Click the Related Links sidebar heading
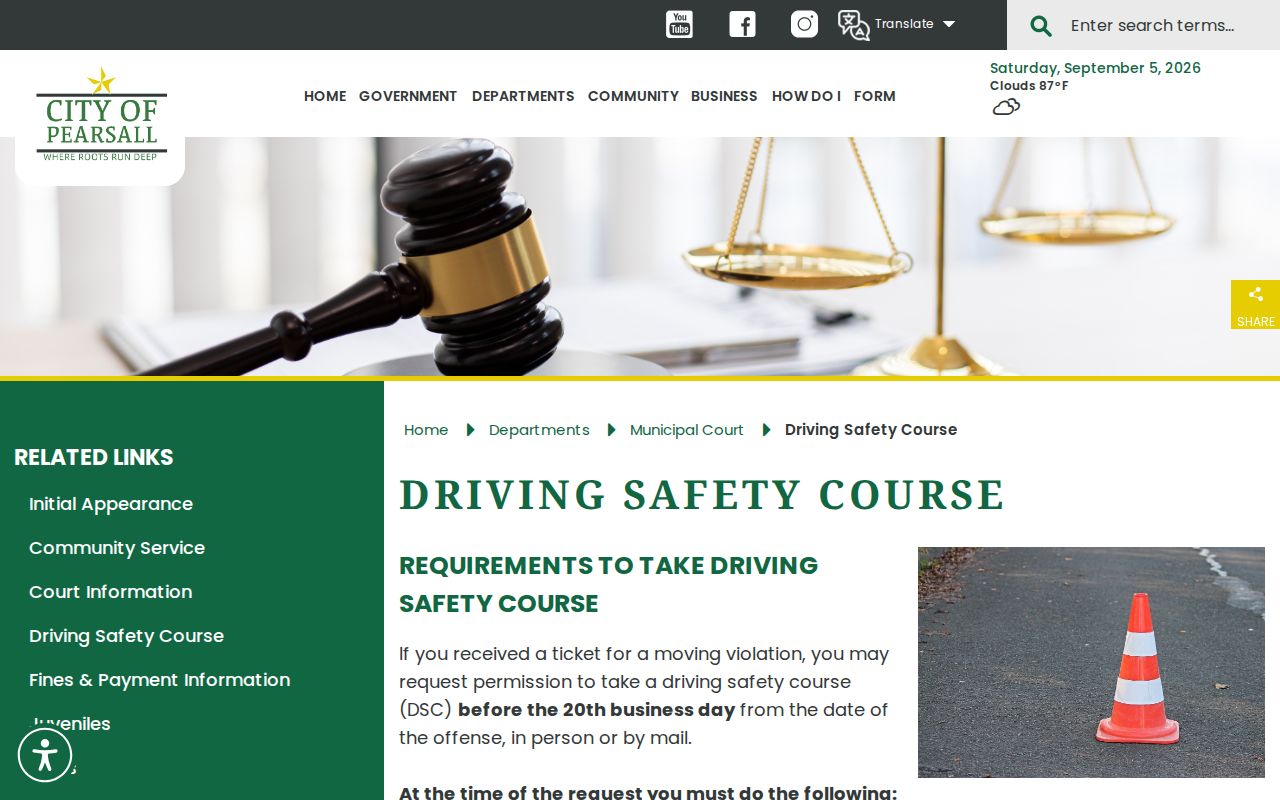 pos(94,457)
